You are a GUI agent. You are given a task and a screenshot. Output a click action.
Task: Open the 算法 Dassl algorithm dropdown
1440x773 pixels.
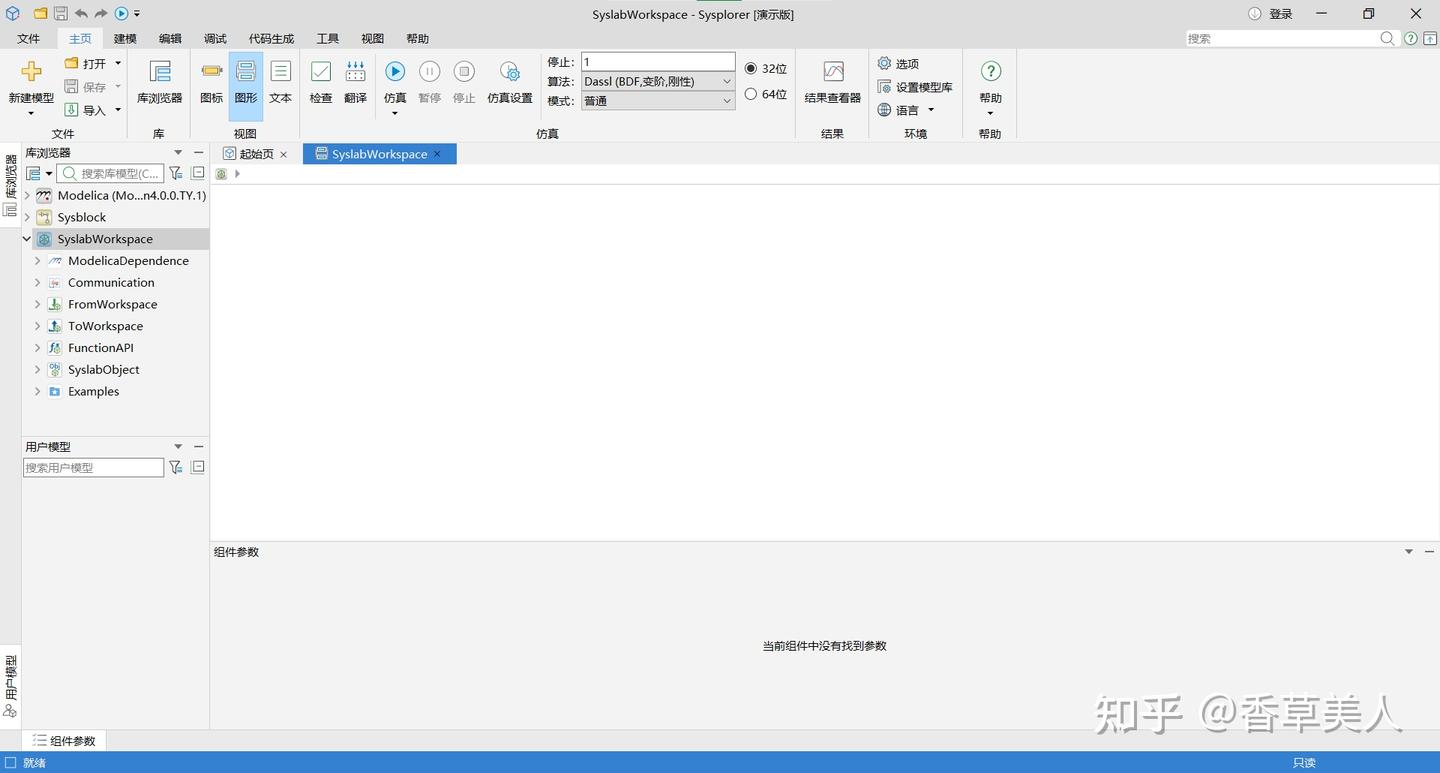658,81
